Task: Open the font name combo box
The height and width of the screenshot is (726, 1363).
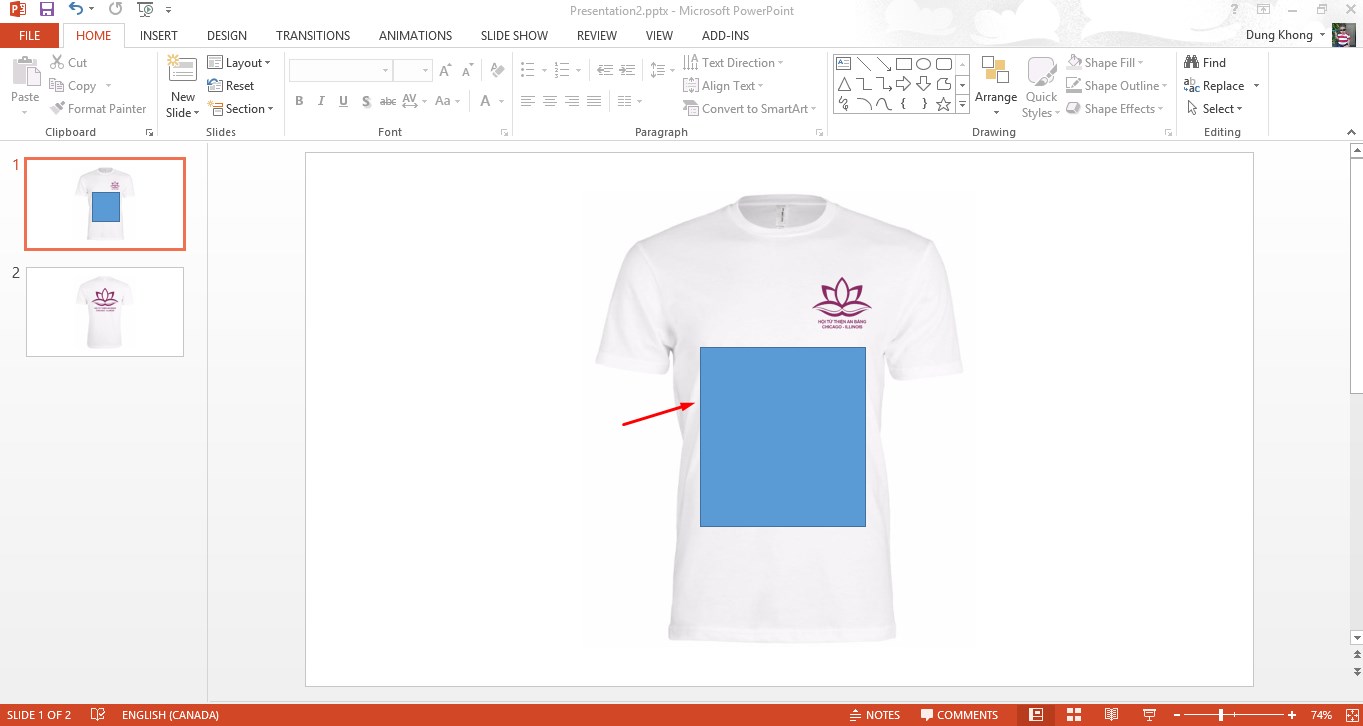Action: (x=340, y=70)
